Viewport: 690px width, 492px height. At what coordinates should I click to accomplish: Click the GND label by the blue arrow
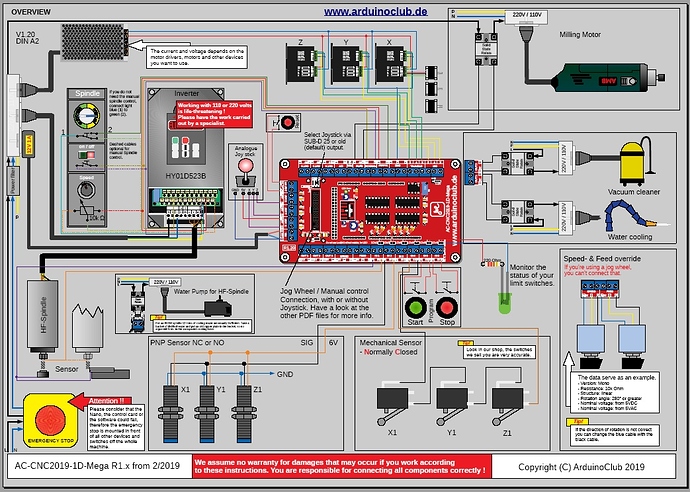[x=285, y=374]
